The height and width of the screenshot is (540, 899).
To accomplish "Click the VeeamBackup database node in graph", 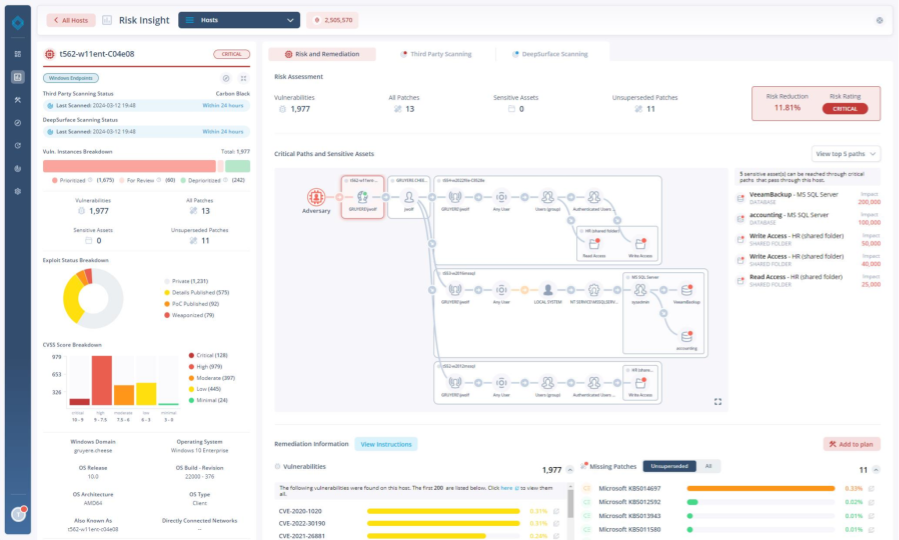I will pyautogui.click(x=686, y=290).
